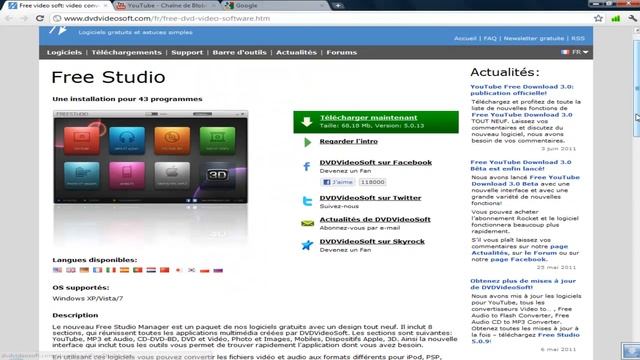Click the Accueil header link
This screenshot has height=360, width=640.
(x=465, y=38)
